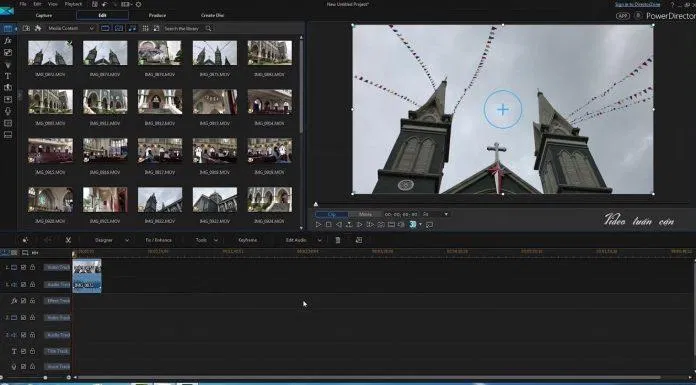Switch library to grid icon view

point(145,28)
